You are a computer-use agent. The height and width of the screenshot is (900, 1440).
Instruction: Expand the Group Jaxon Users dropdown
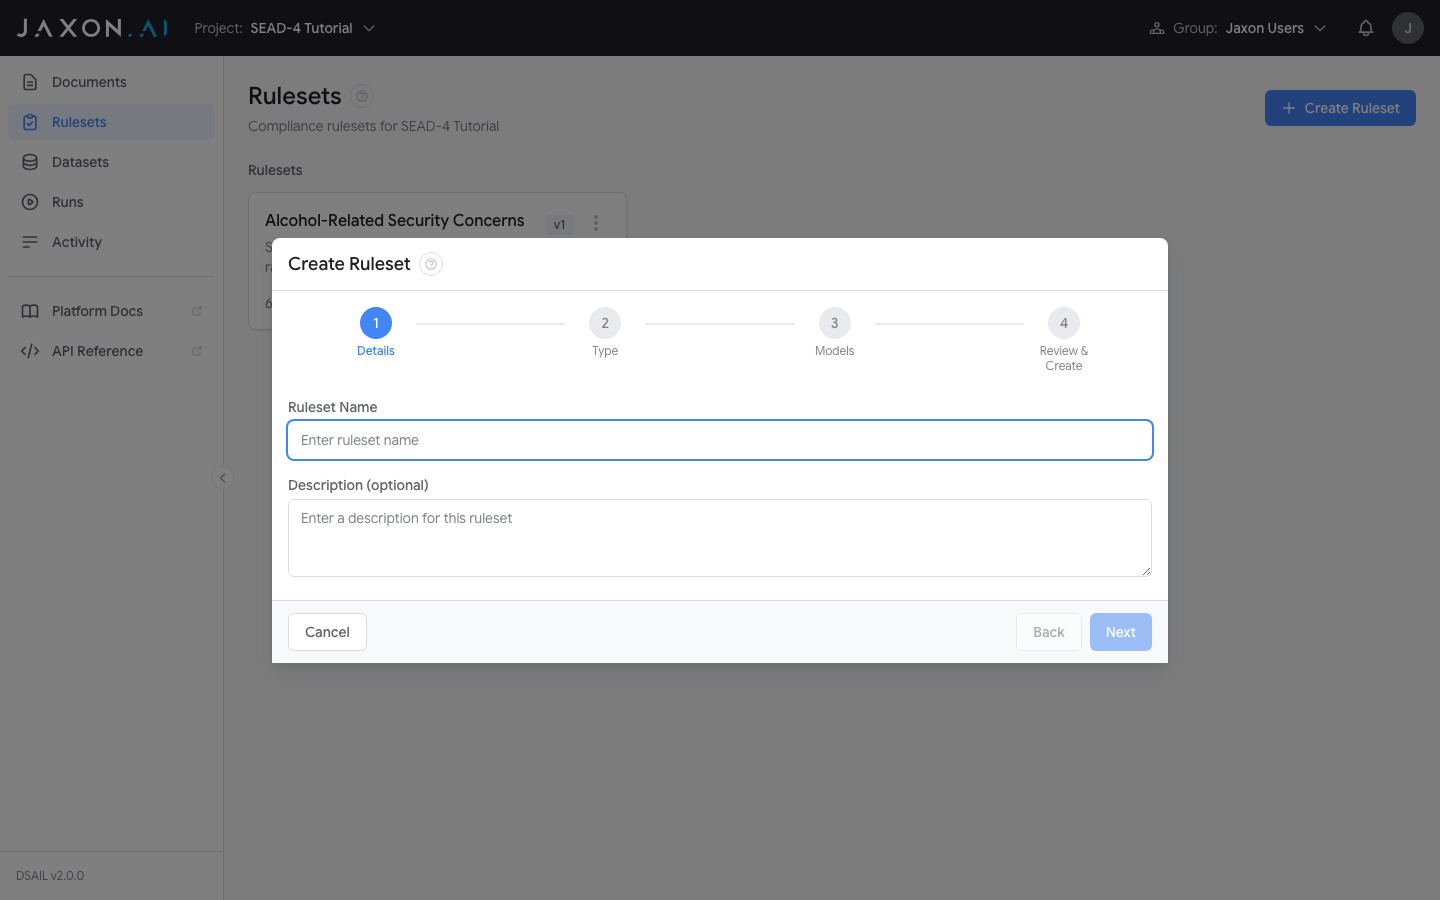[x=1275, y=27]
